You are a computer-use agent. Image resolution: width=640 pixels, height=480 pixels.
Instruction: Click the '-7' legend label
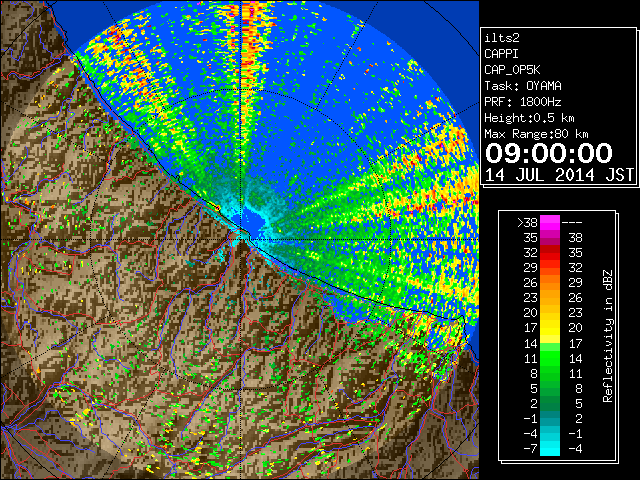pos(530,449)
